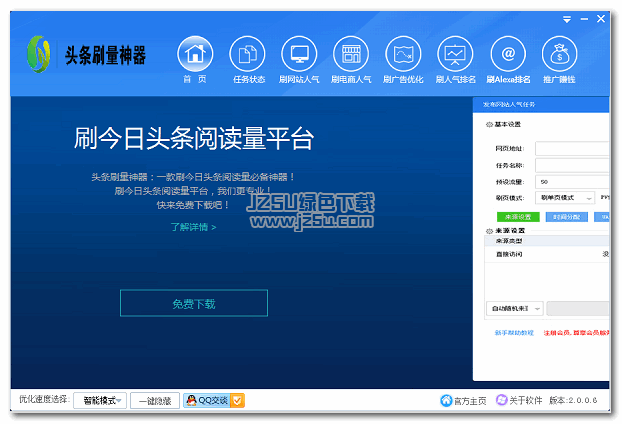Switch to 时间分配 tab
Screen dimensions: 622x424
[566, 217]
